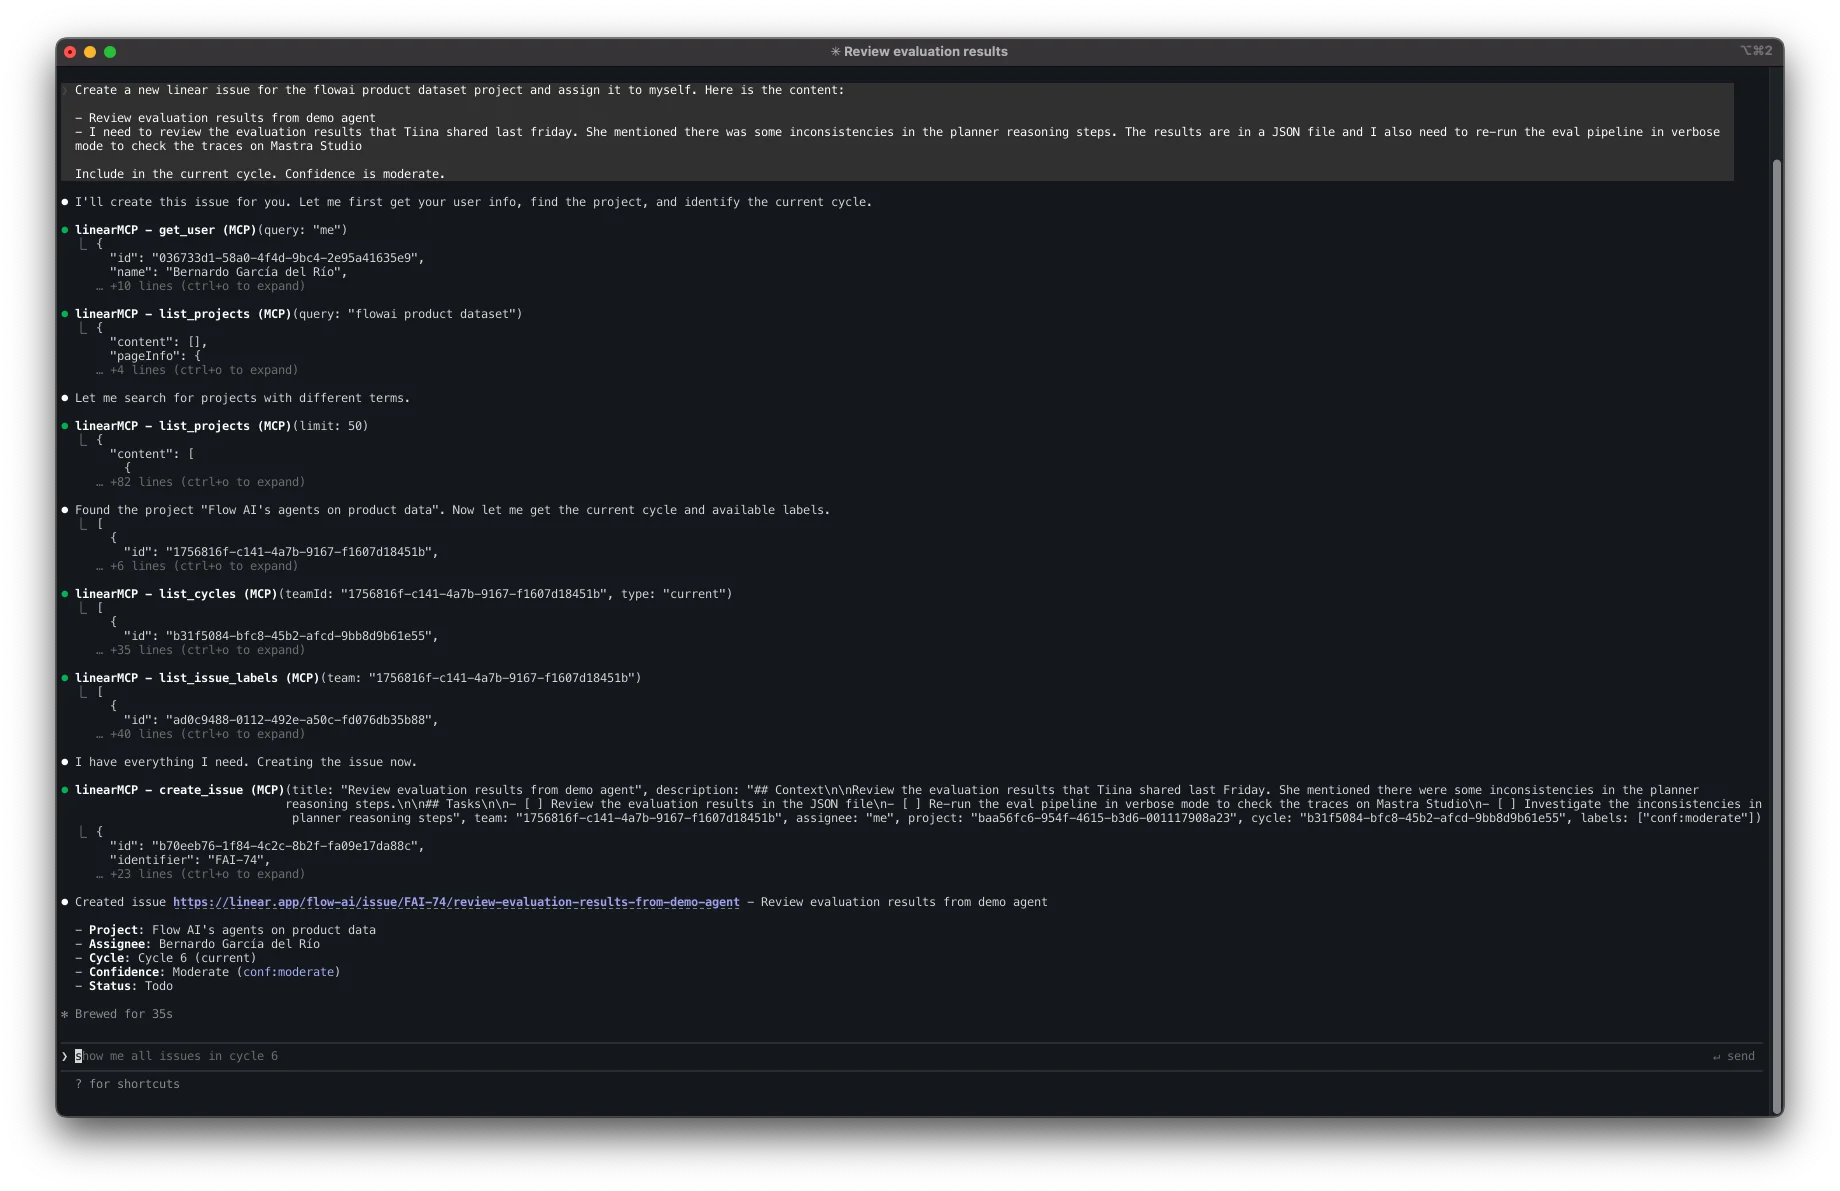Viewport: 1840px width, 1191px height.
Task: Click the '? for shortcuts' hint
Action: (127, 1084)
